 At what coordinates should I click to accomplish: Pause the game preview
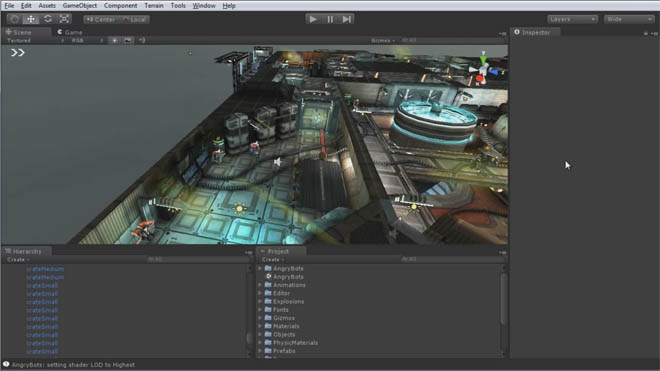330,19
